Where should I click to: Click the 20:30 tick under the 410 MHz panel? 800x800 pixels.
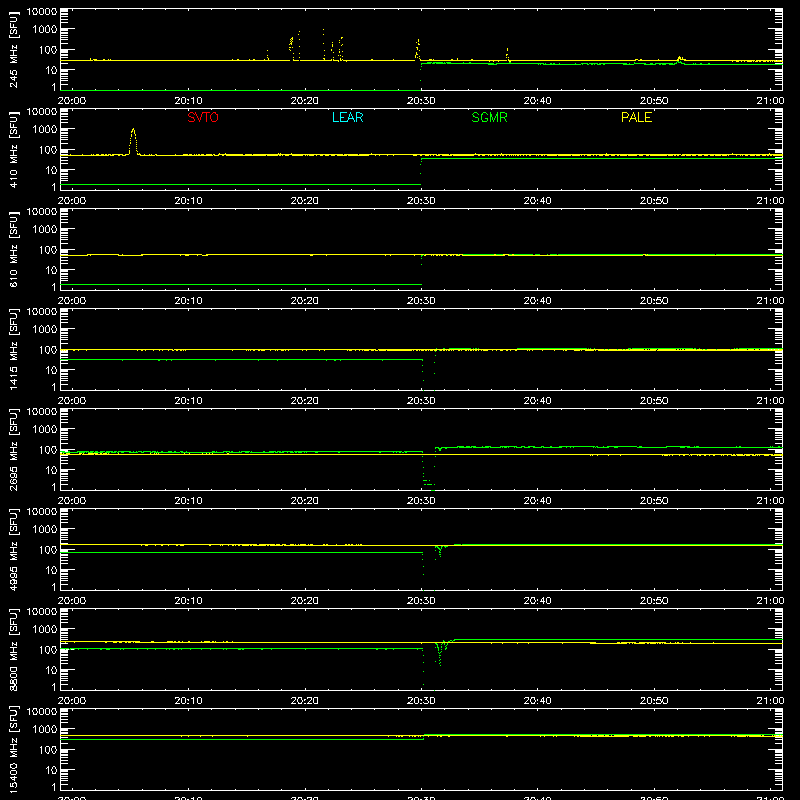421,201
